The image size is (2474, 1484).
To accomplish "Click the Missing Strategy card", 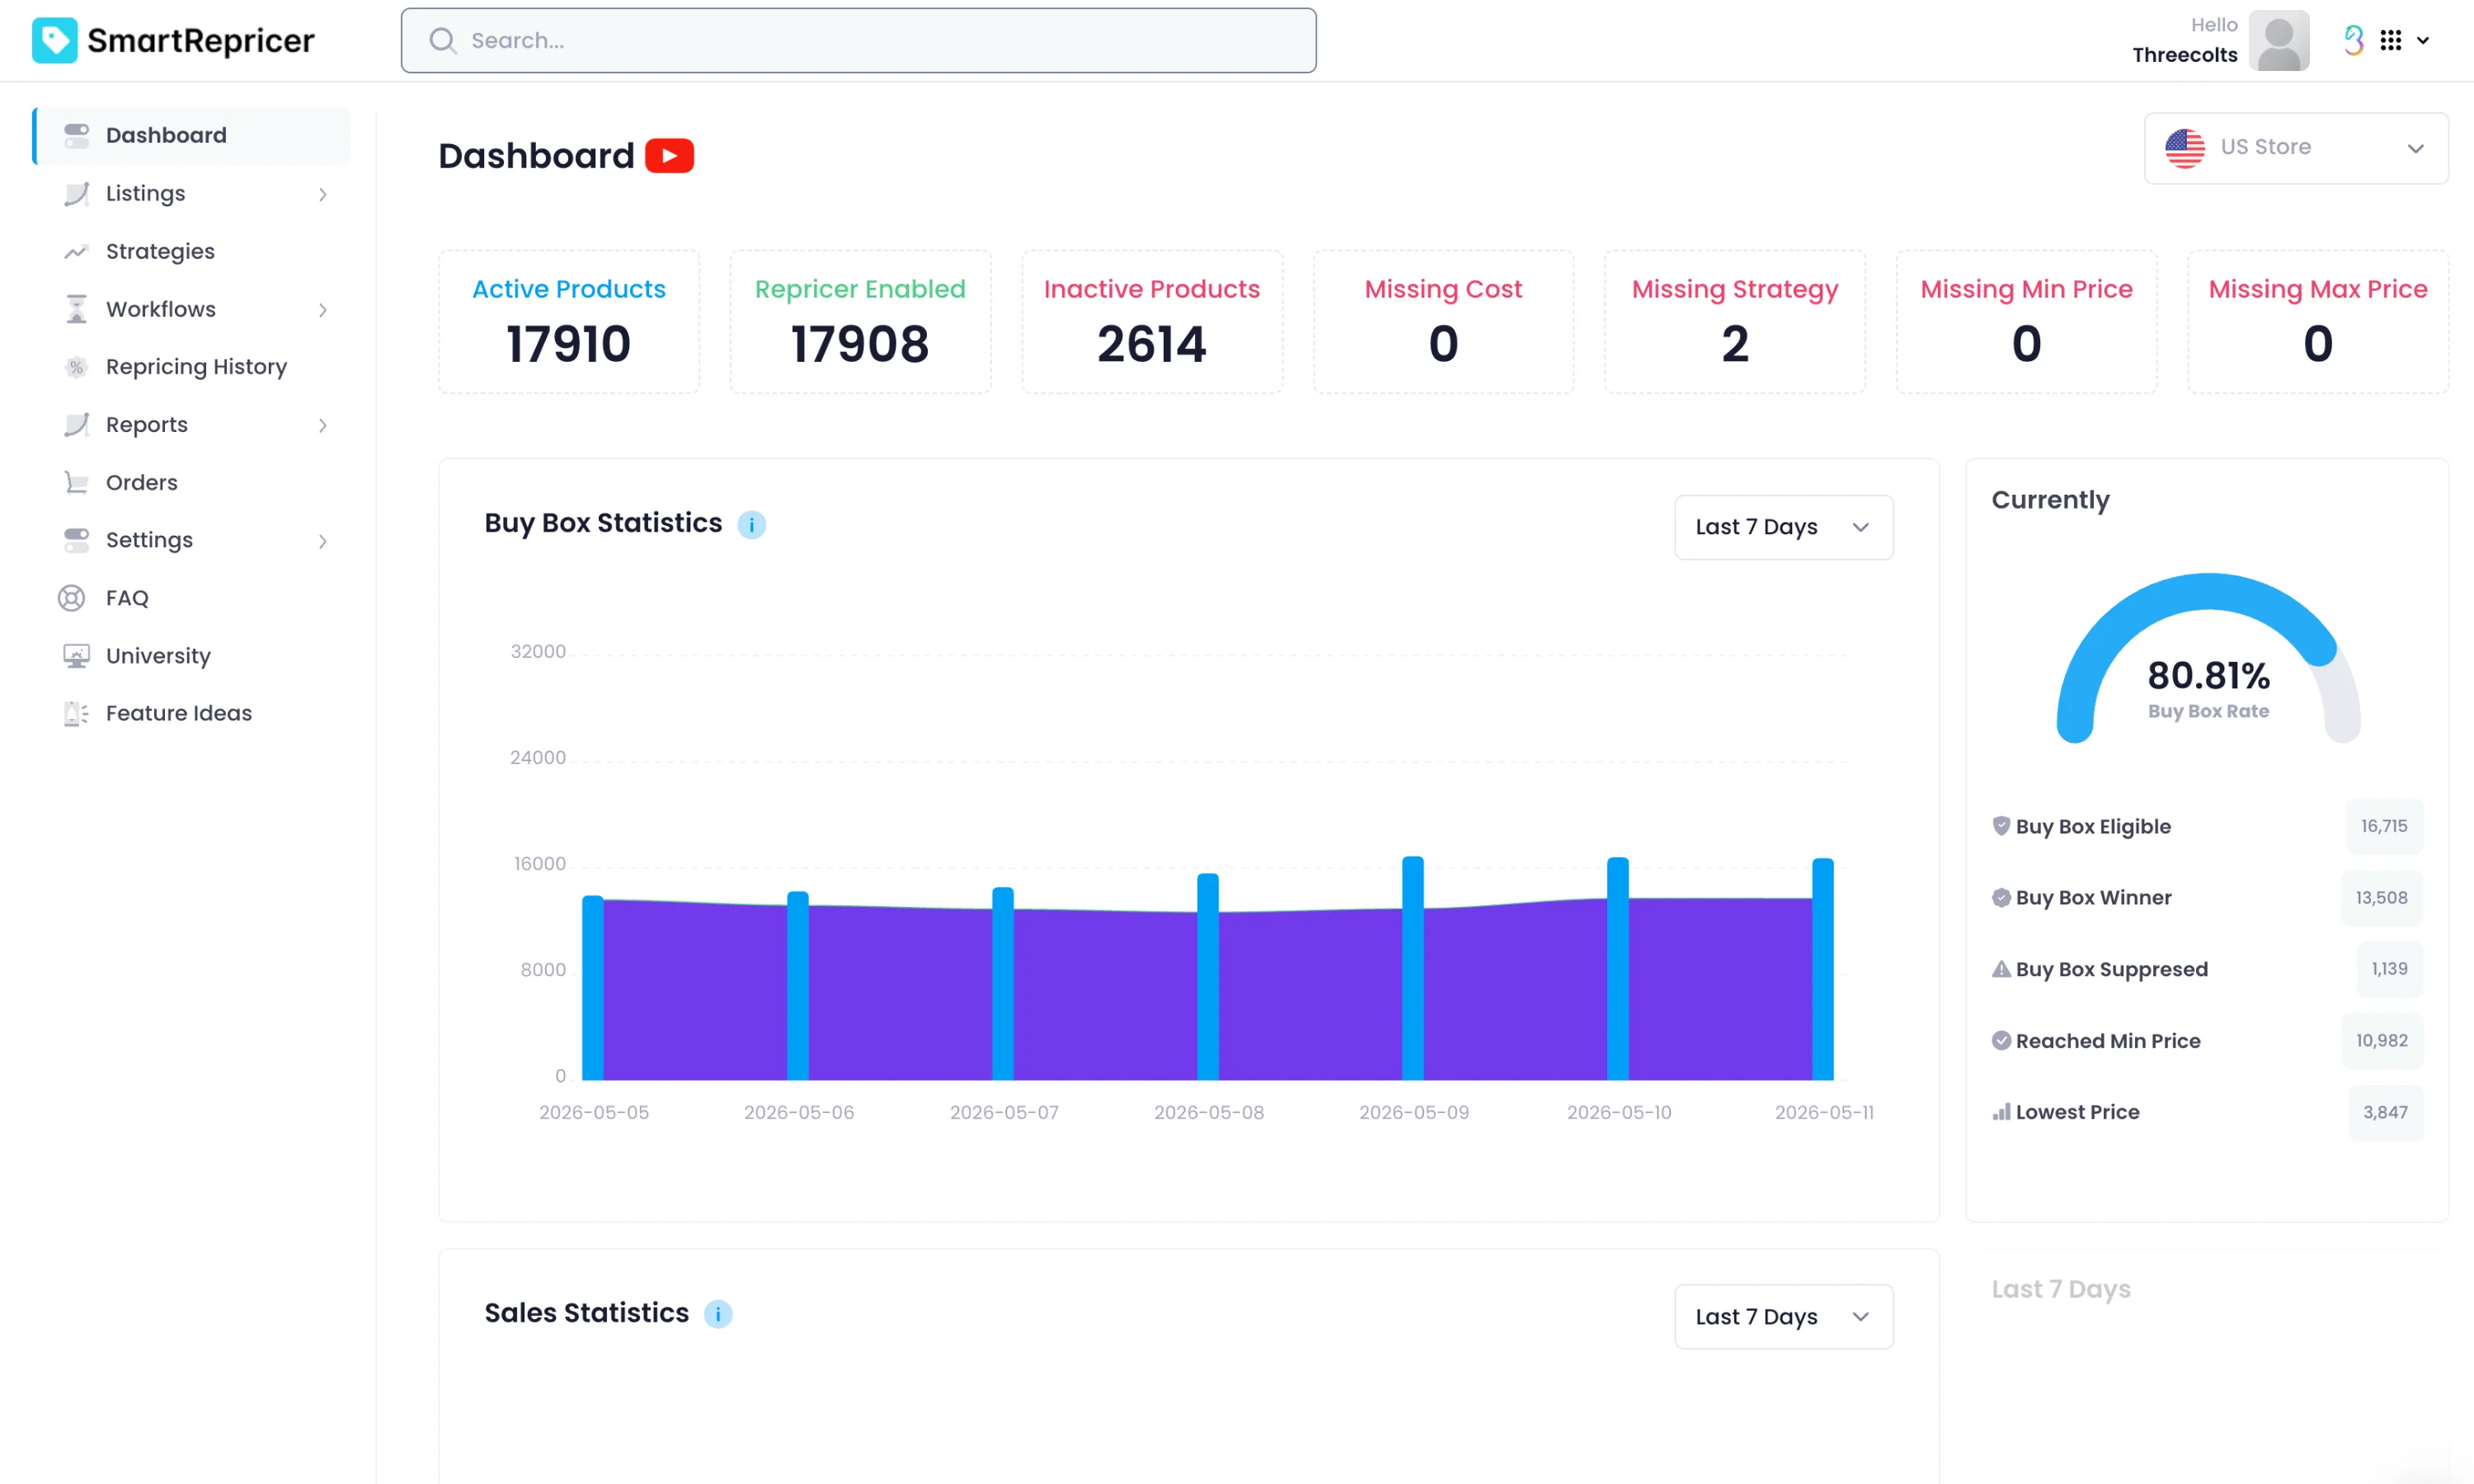I will [1734, 322].
